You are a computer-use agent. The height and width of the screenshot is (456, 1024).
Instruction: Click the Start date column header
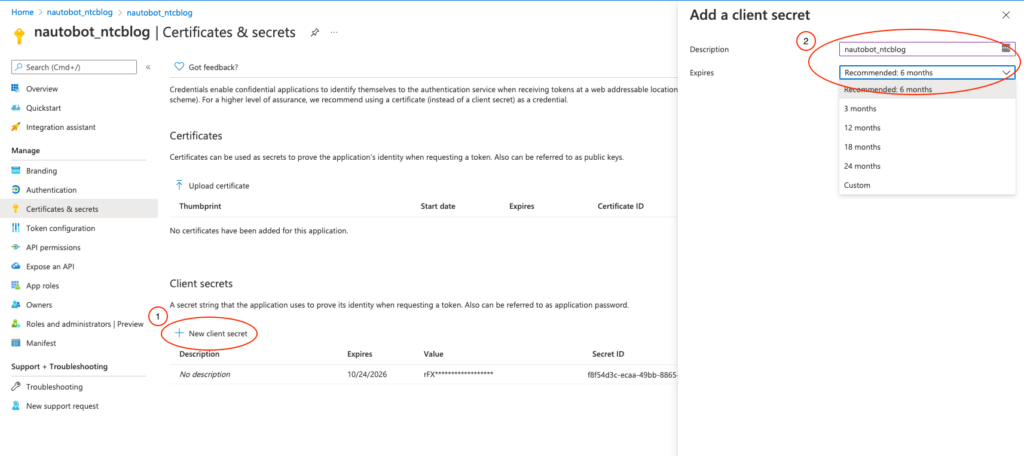(x=438, y=206)
